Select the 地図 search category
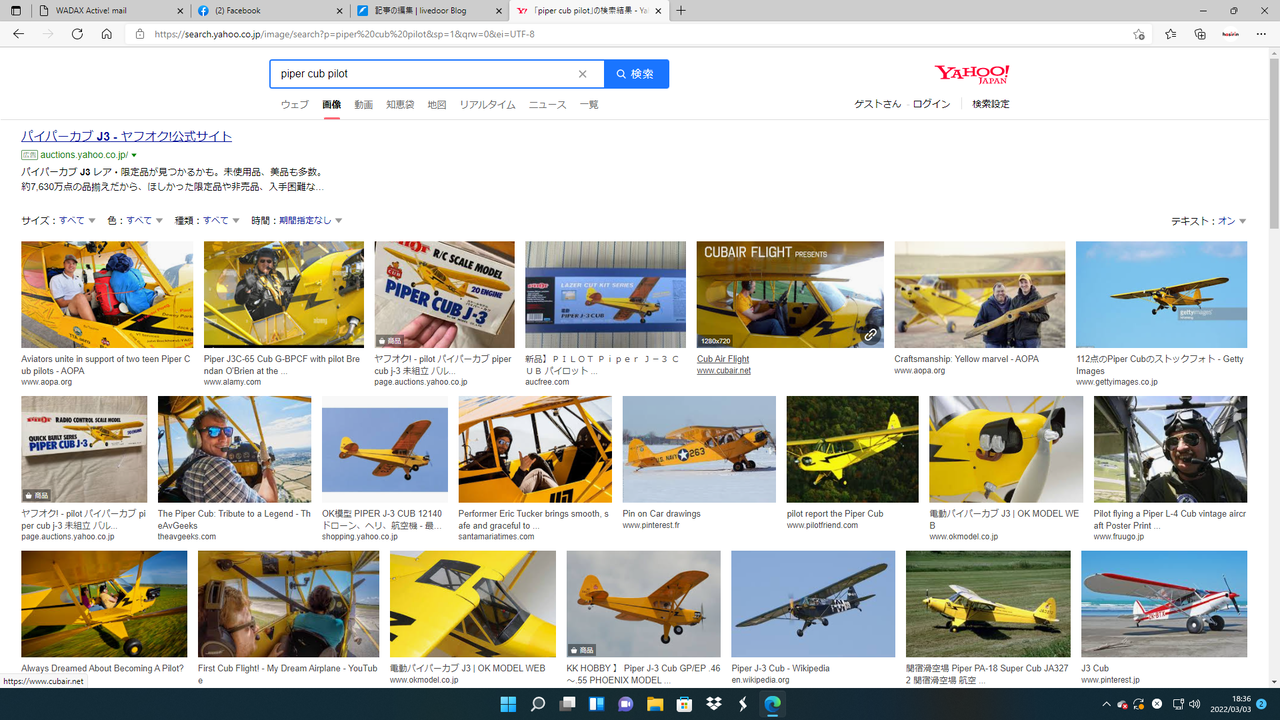Screen dimensions: 1280x720 pos(437,105)
